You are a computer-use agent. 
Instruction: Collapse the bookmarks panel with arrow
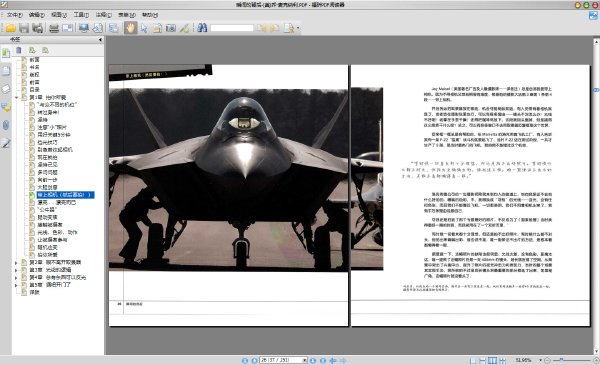pos(100,39)
